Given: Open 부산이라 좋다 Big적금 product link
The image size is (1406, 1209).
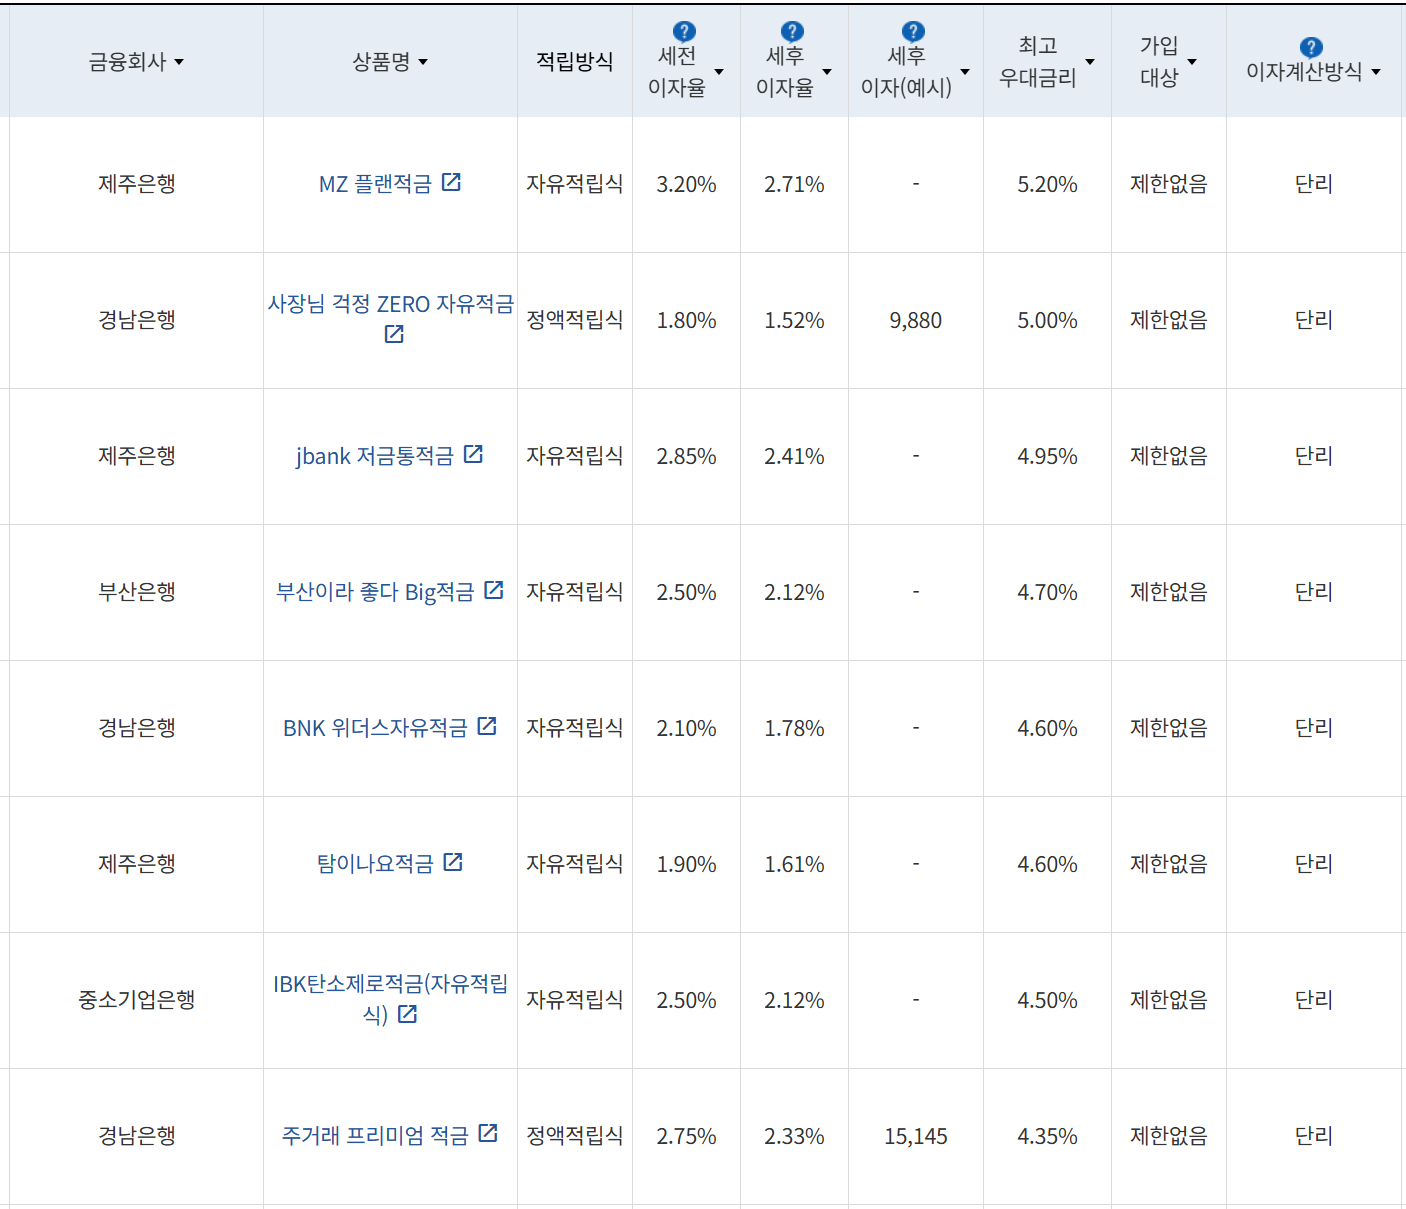Looking at the screenshot, I should pyautogui.click(x=375, y=592).
